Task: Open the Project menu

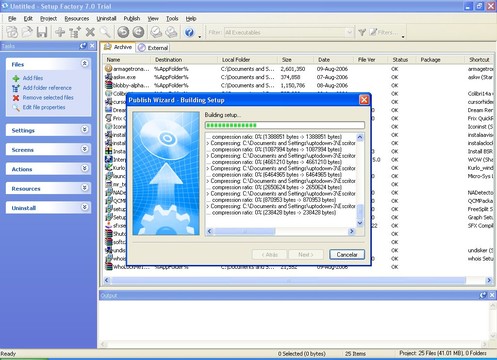Action: click(48, 19)
